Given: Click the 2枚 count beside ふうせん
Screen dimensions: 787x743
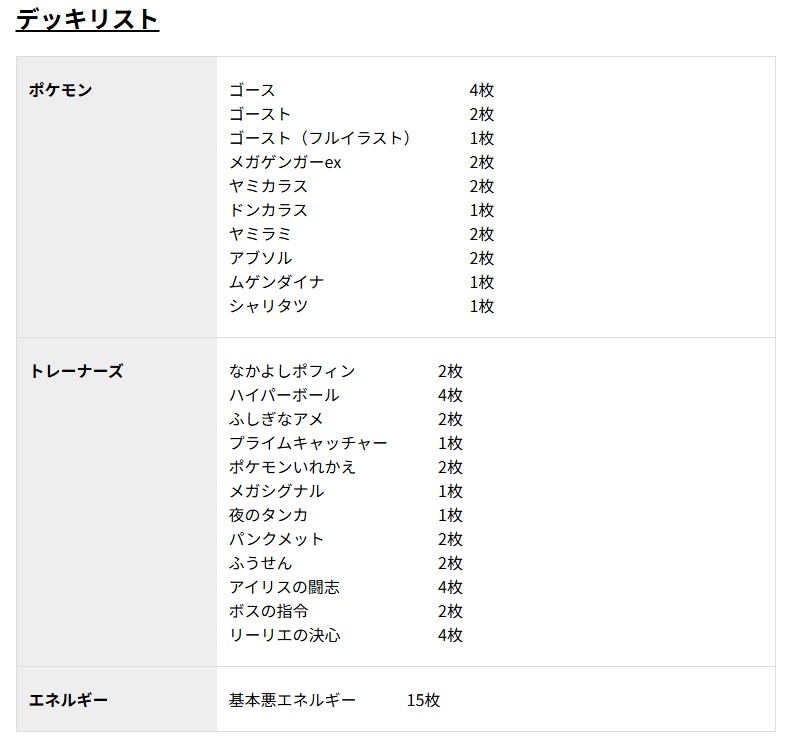Looking at the screenshot, I should [x=450, y=563].
